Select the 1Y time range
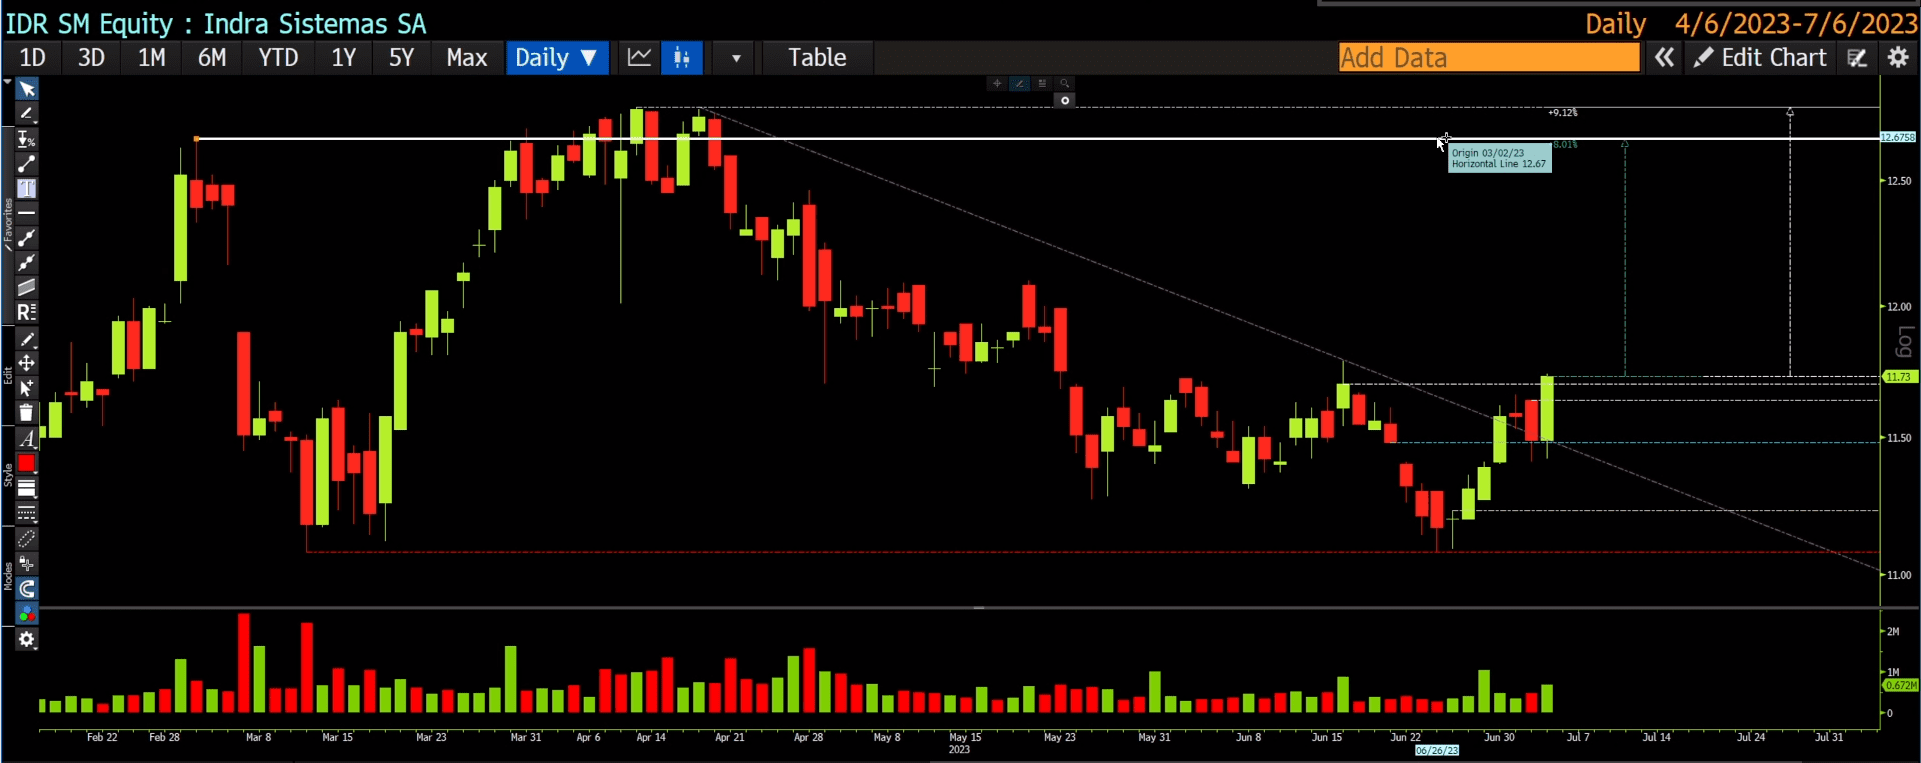This screenshot has height=763, width=1921. coord(344,58)
